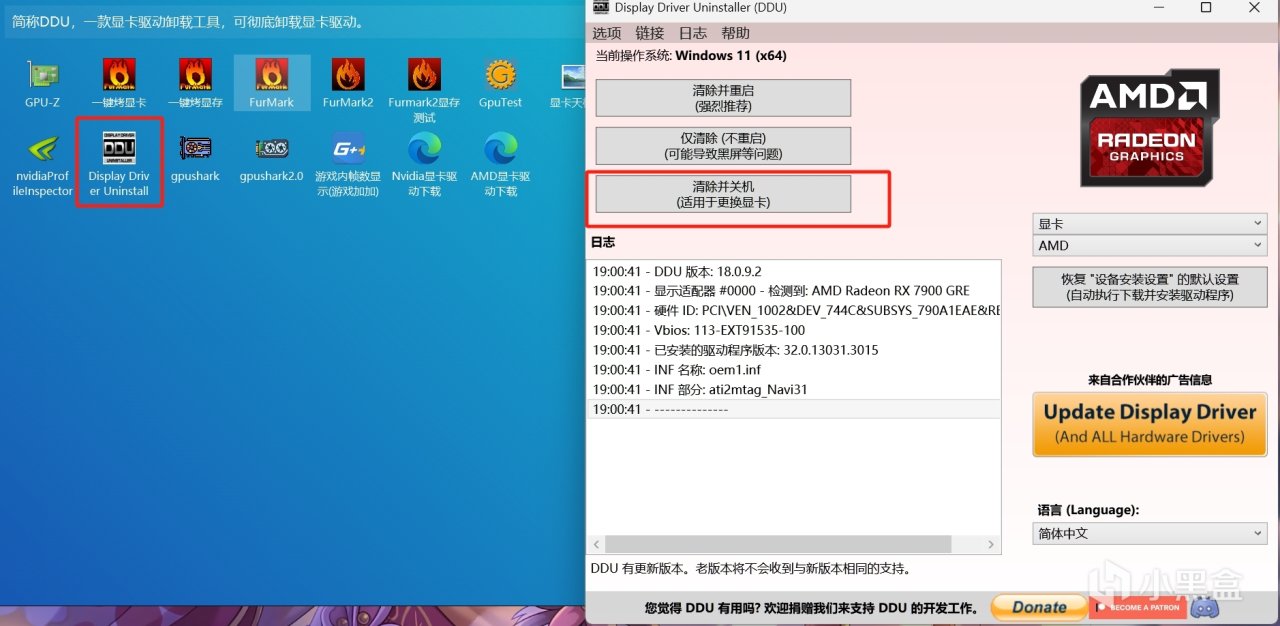The width and height of the screenshot is (1280, 626).
Task: Click the log scrollbar right arrow
Action: coord(992,545)
